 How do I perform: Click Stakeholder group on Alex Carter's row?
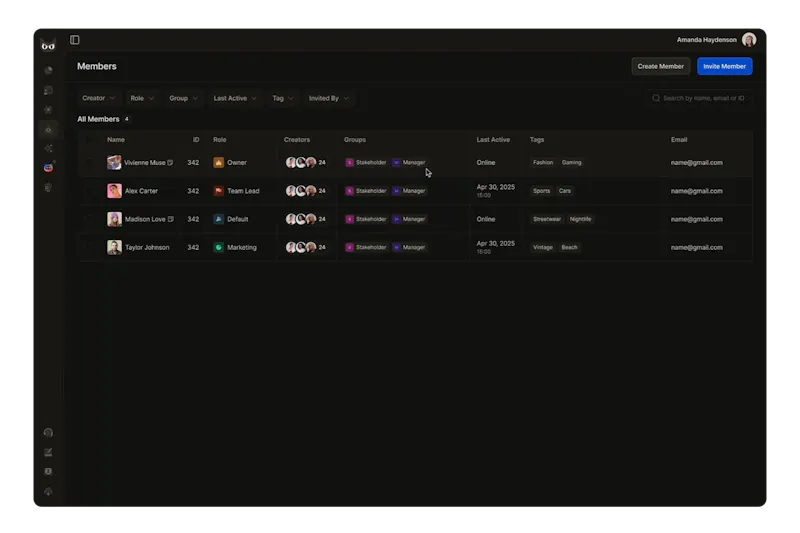pyautogui.click(x=366, y=191)
